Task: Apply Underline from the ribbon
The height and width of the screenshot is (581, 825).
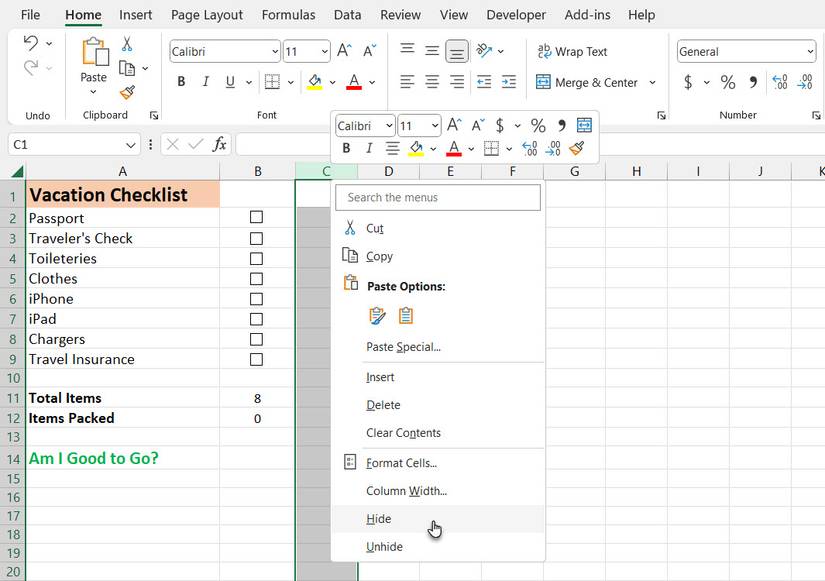Action: click(230, 82)
